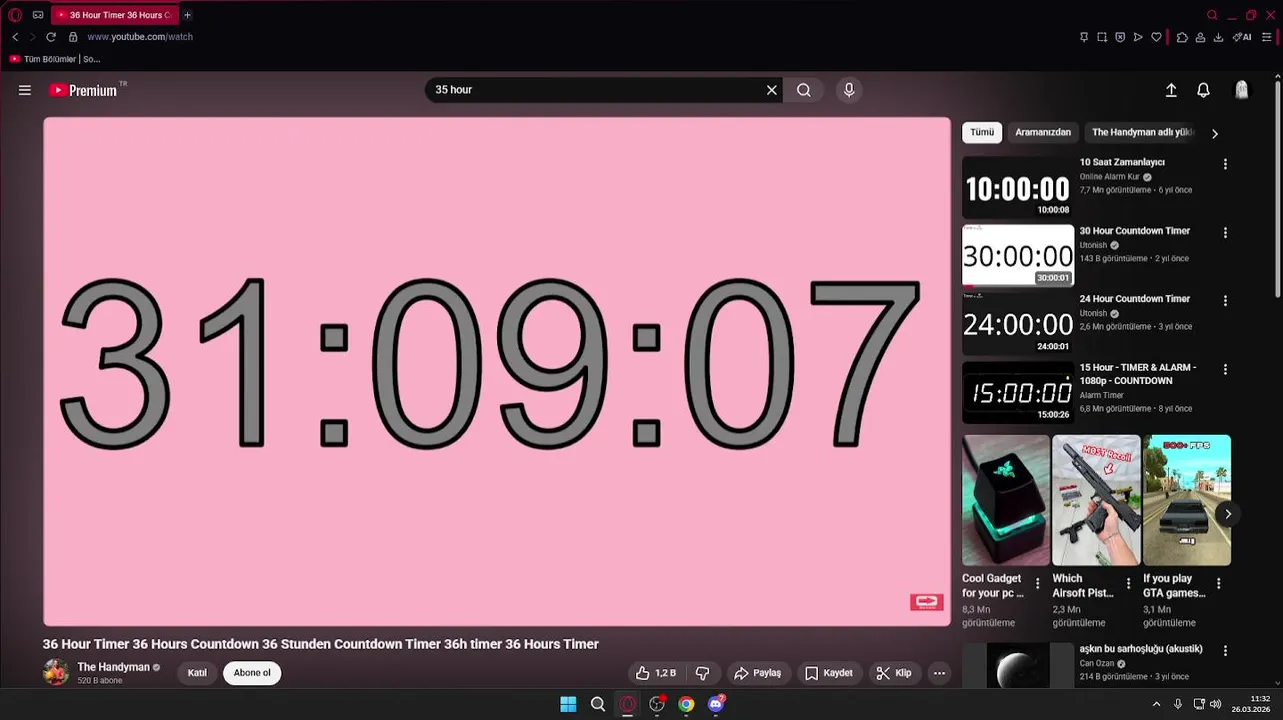Switch to the 36 Hour Timer tab

pyautogui.click(x=114, y=15)
